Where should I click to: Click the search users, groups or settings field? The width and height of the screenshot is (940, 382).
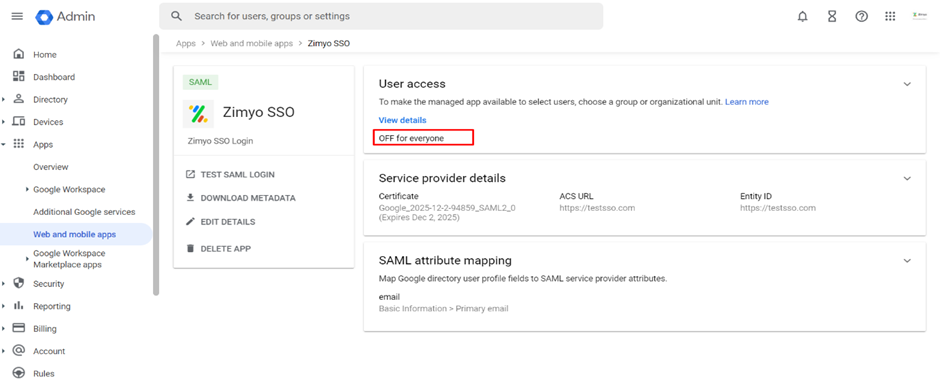[381, 16]
